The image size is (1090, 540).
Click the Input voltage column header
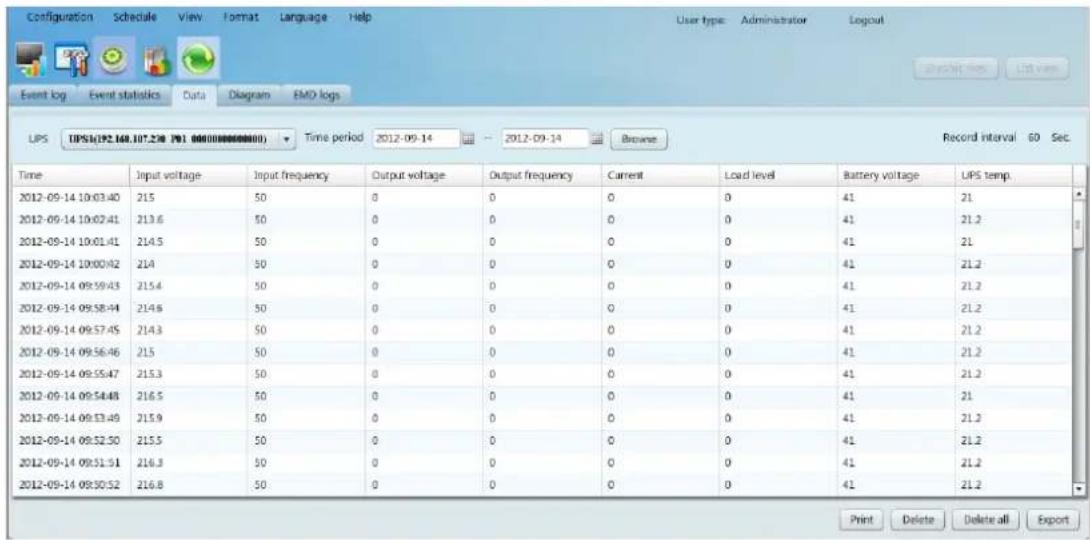point(188,176)
